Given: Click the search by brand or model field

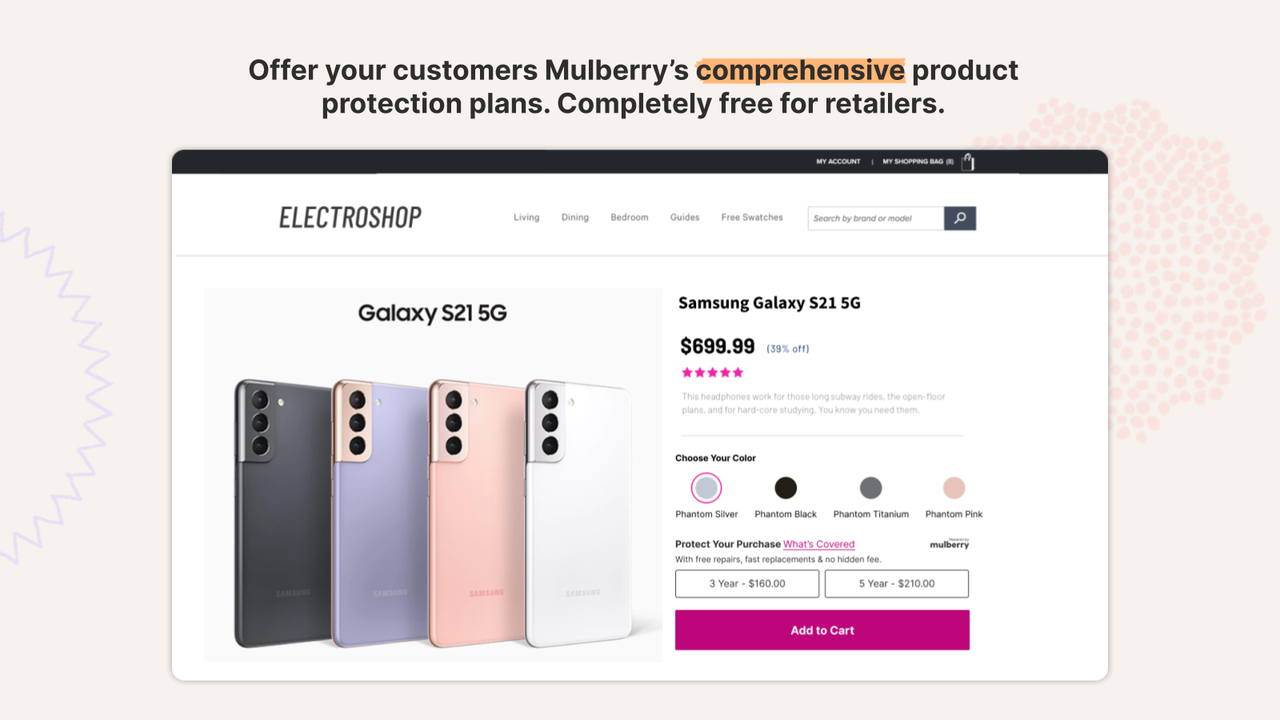Looking at the screenshot, I should (x=874, y=217).
